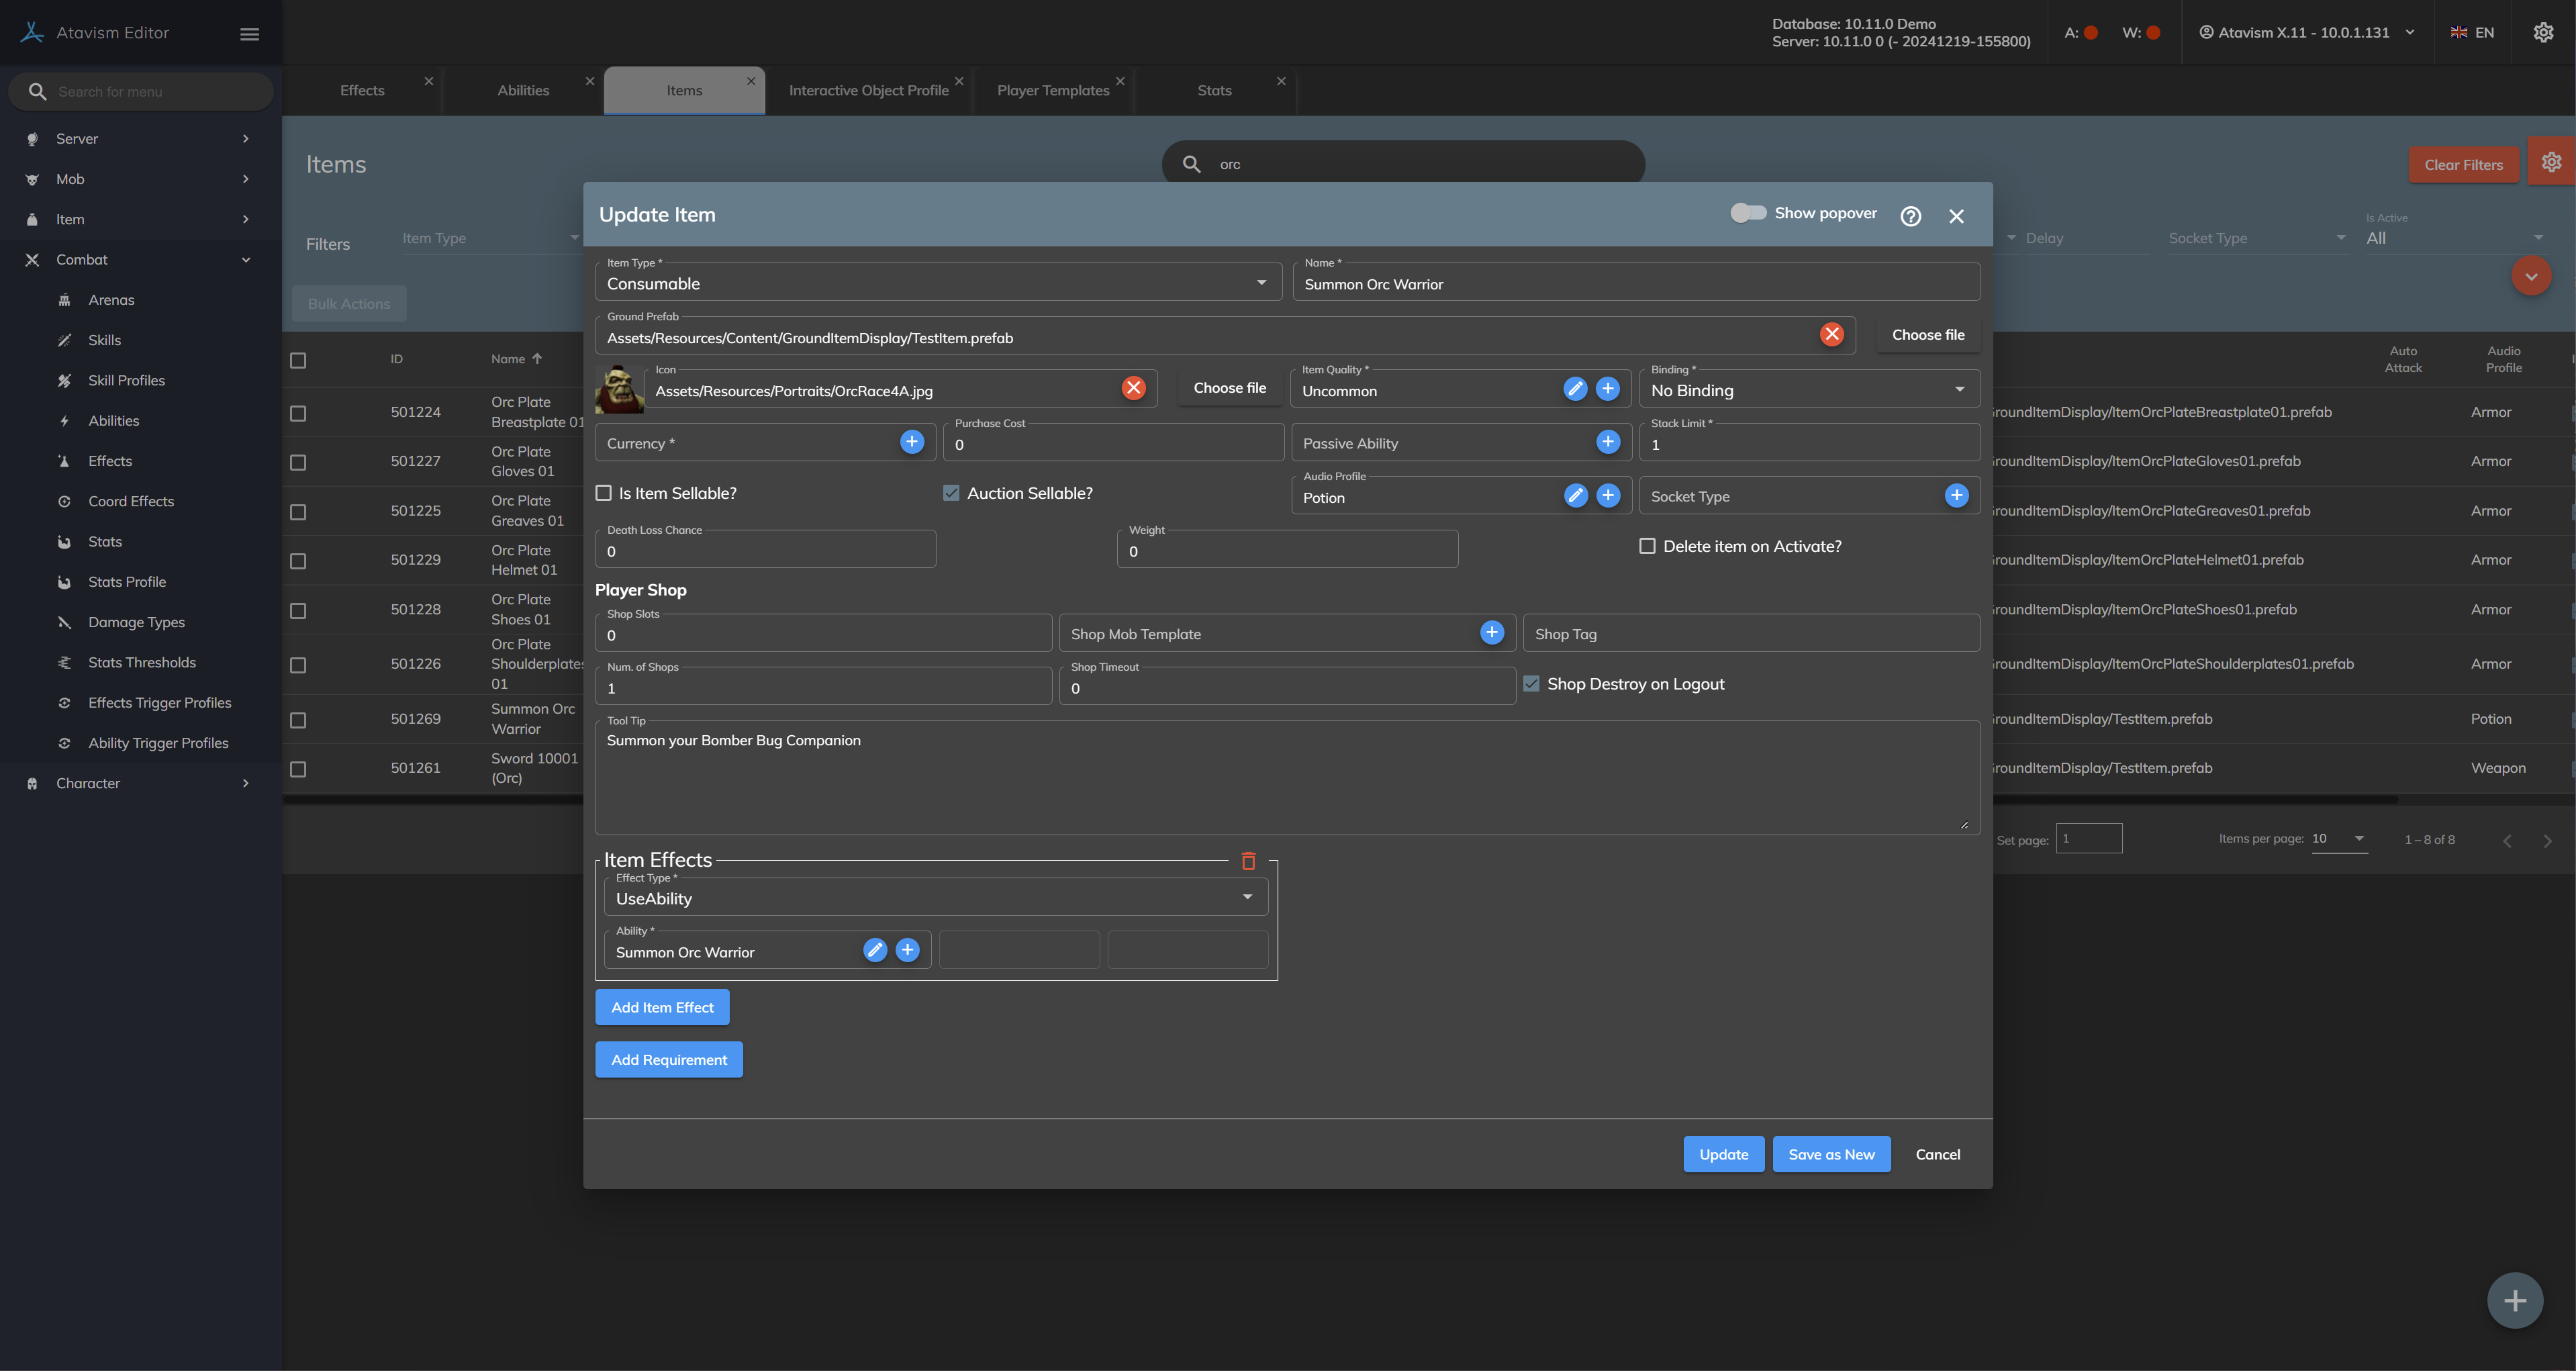Check the Is Item Sellable checkbox
Screen dimensions: 2576x1371
[604, 493]
